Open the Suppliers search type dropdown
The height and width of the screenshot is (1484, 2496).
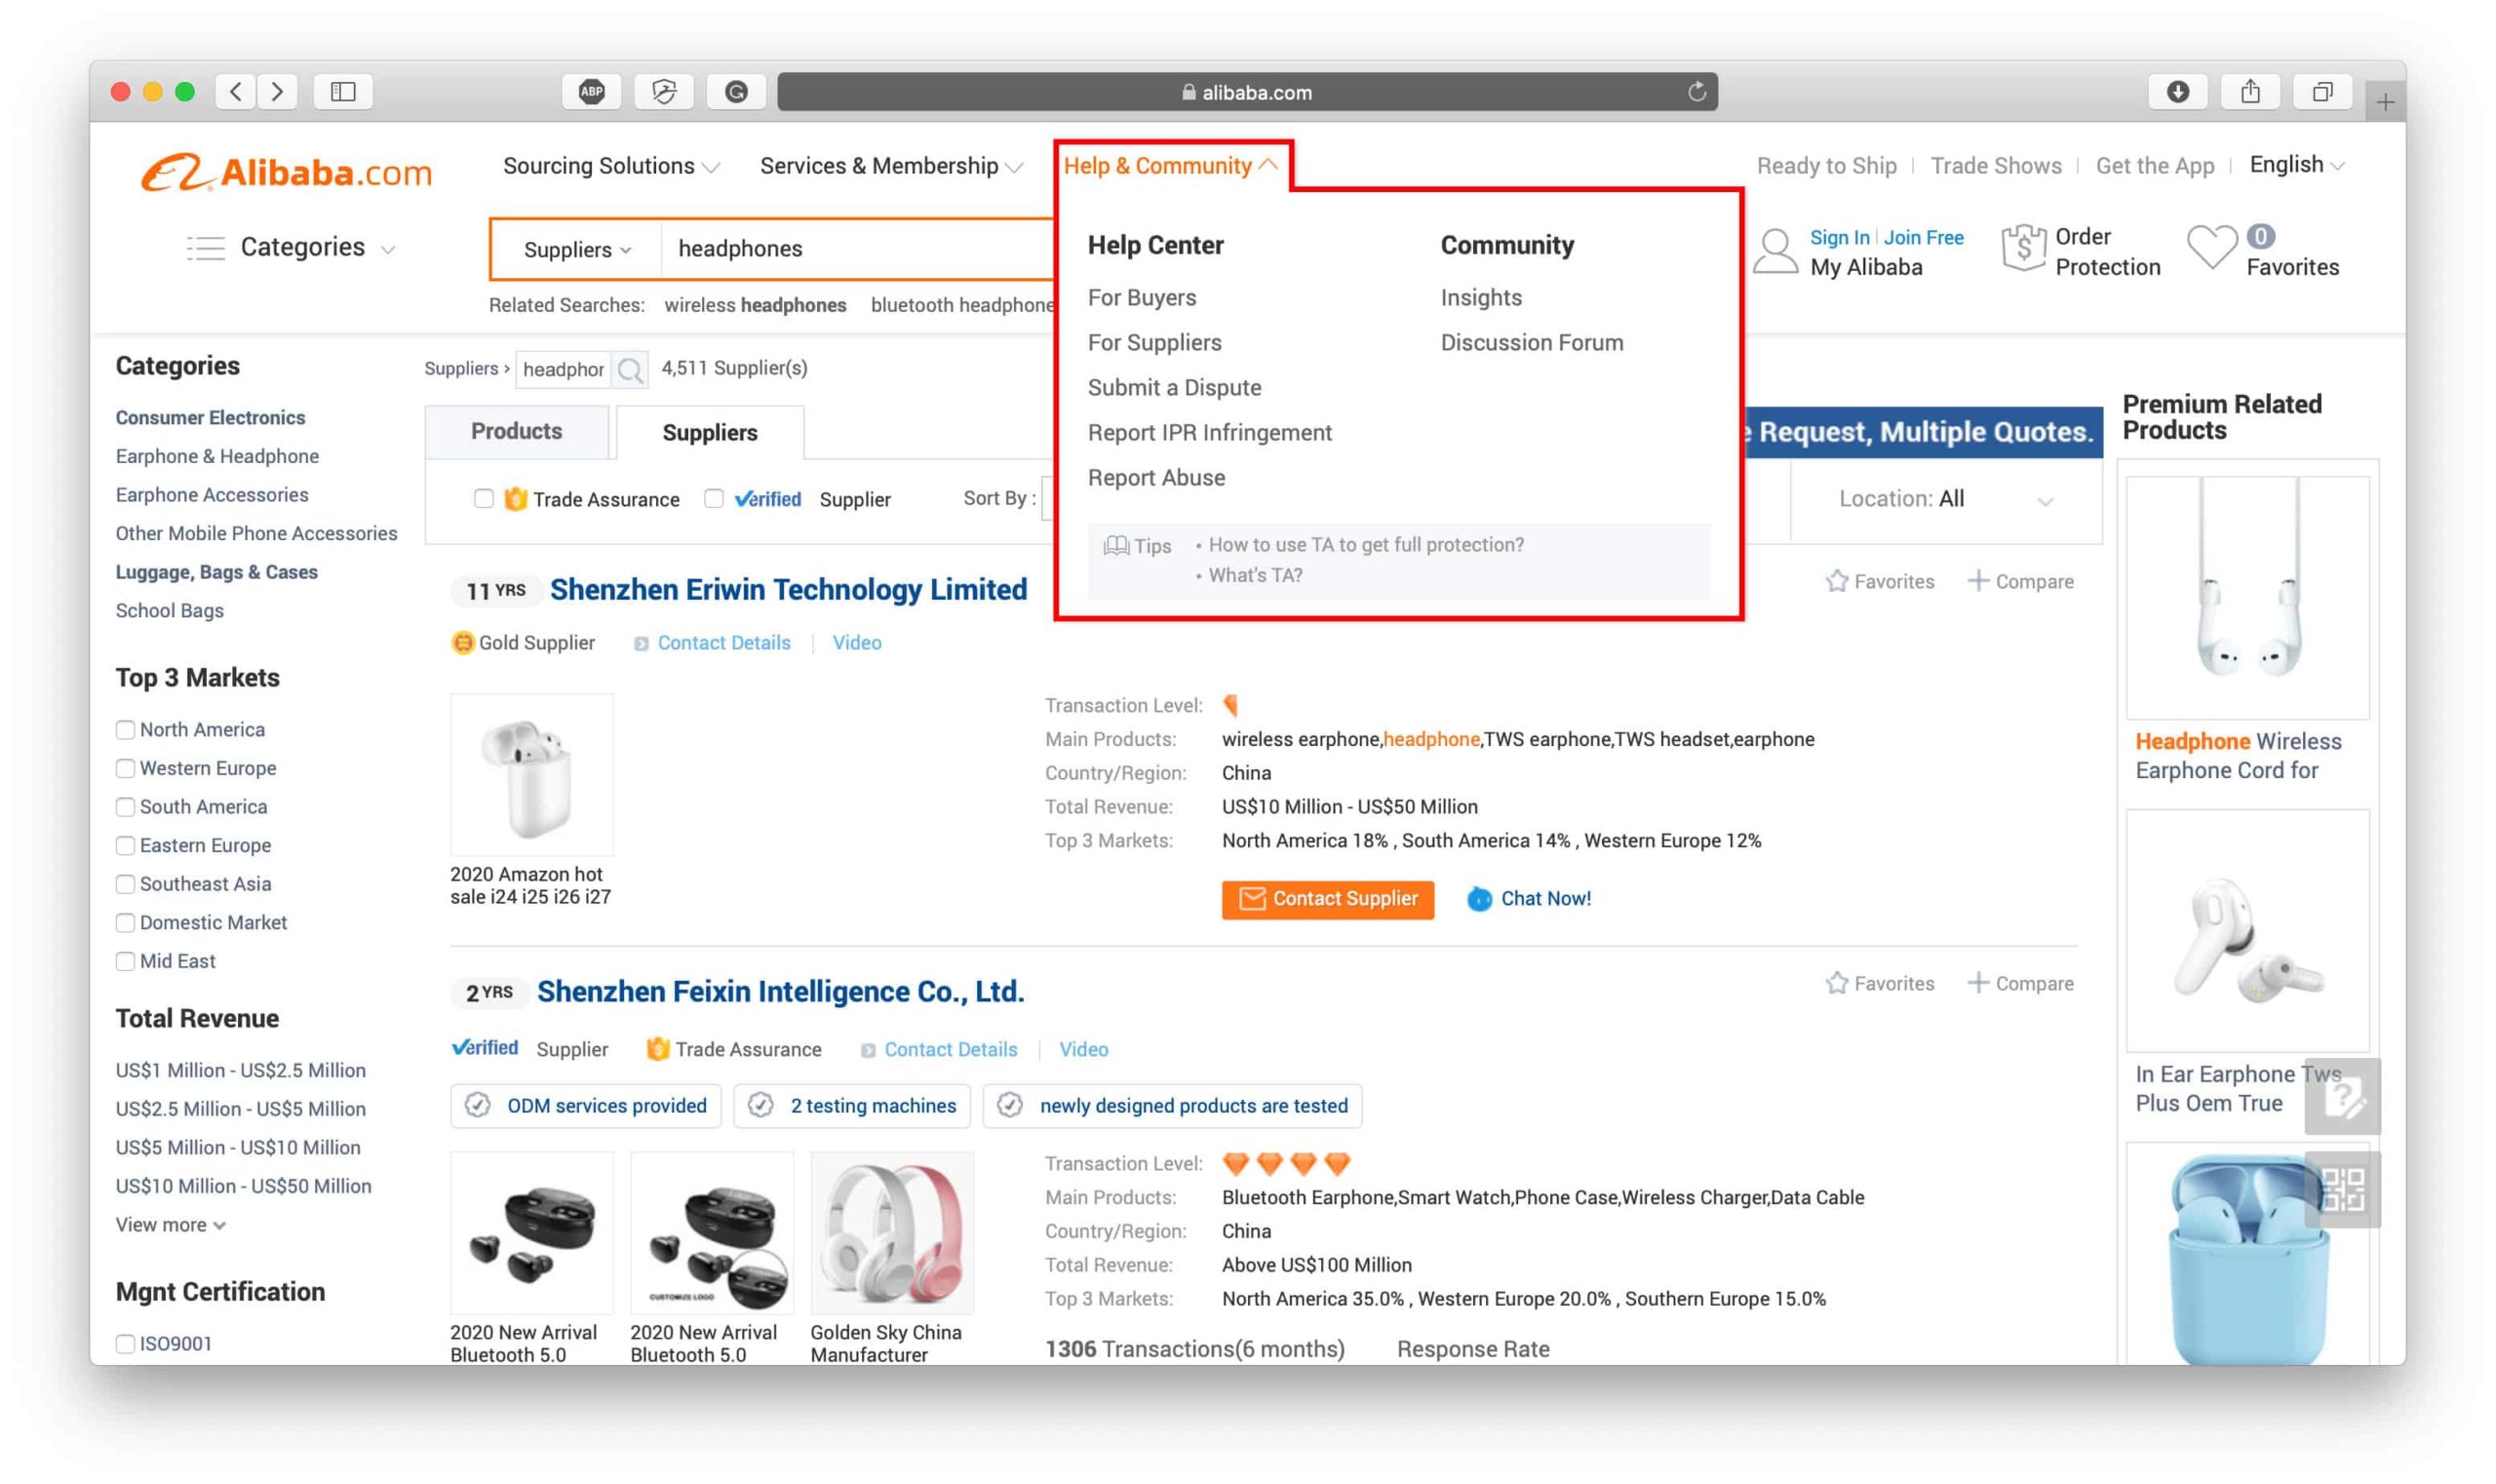click(x=576, y=248)
